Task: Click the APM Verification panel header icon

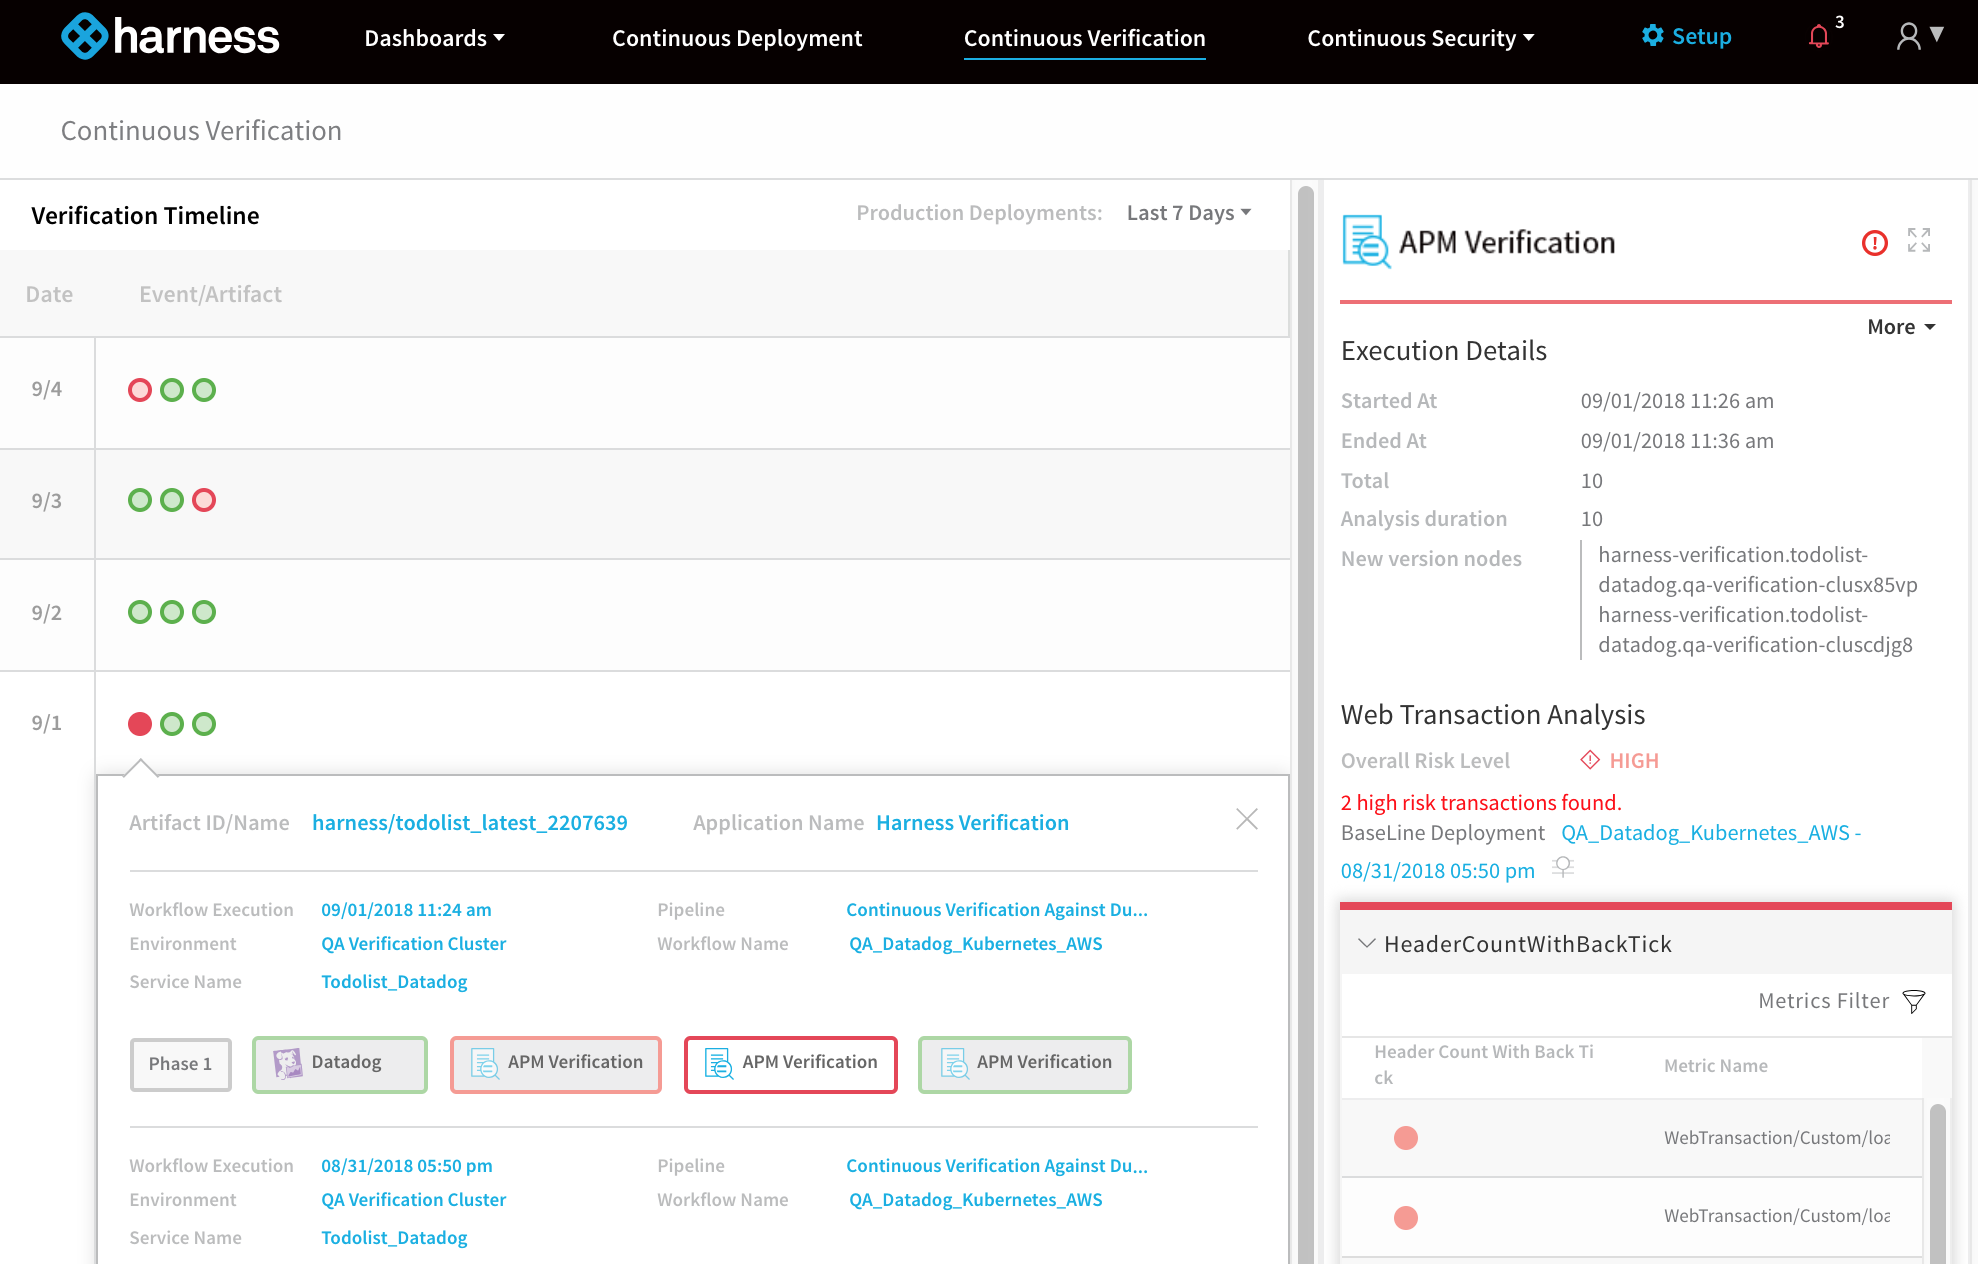Action: 1366,242
